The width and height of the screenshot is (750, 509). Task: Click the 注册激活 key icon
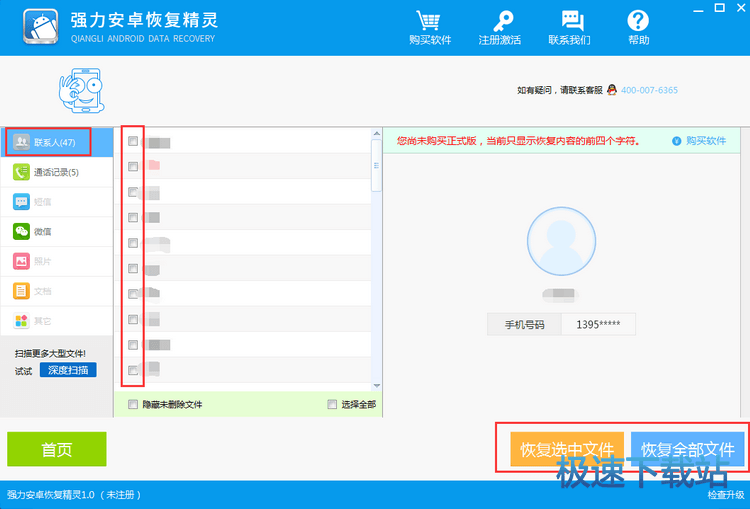503,21
